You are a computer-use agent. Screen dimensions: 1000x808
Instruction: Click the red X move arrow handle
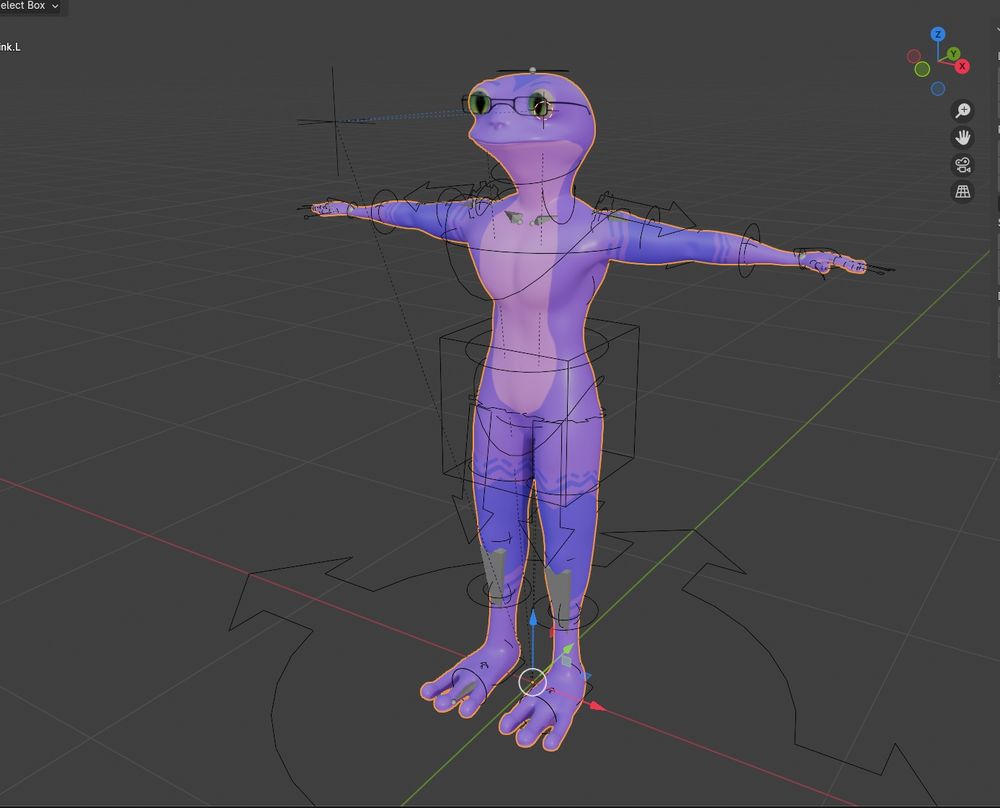tap(596, 705)
